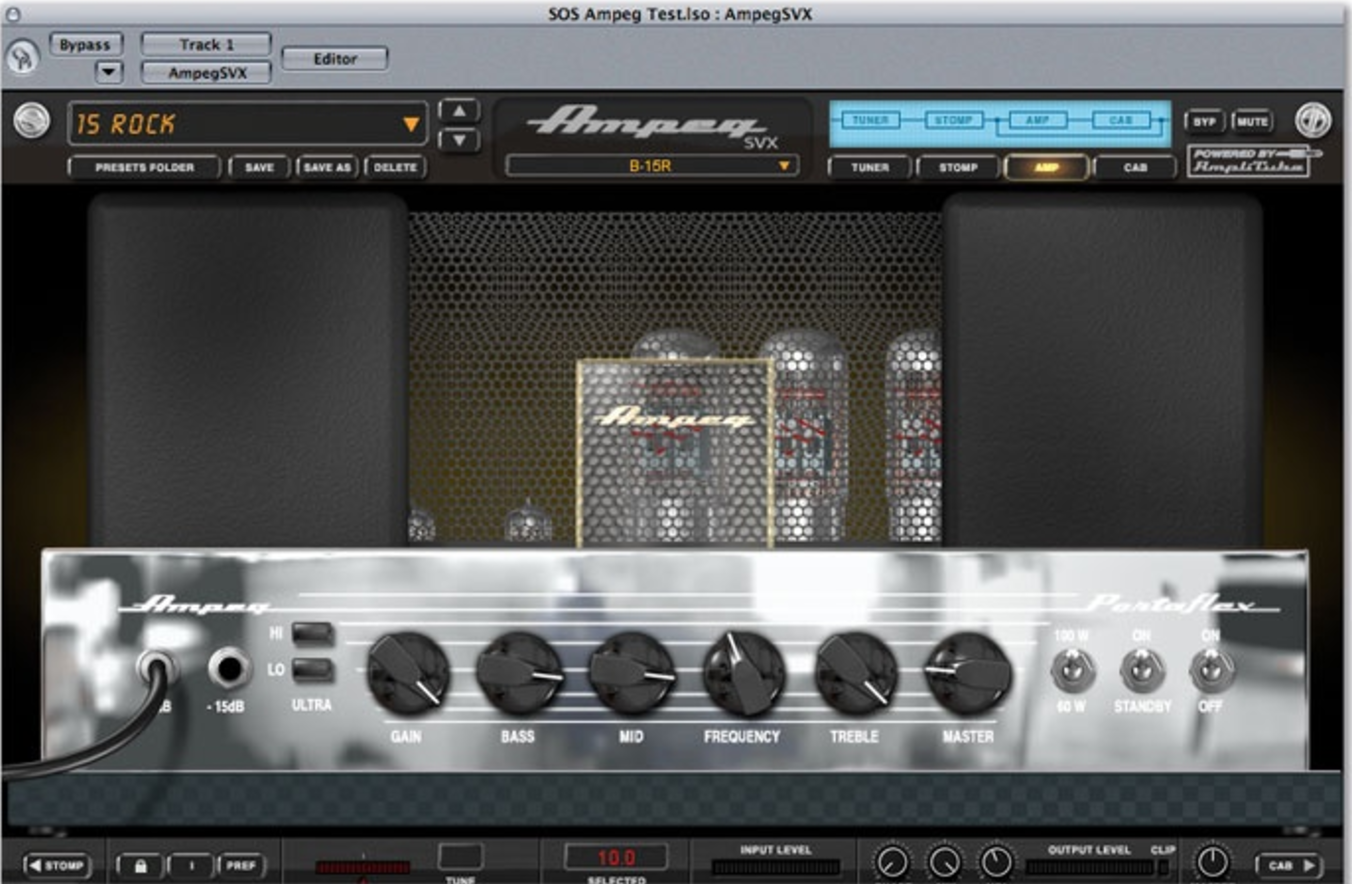Toggle the Bypass button in plugin header
Screen dimensions: 1352x884
pos(86,45)
